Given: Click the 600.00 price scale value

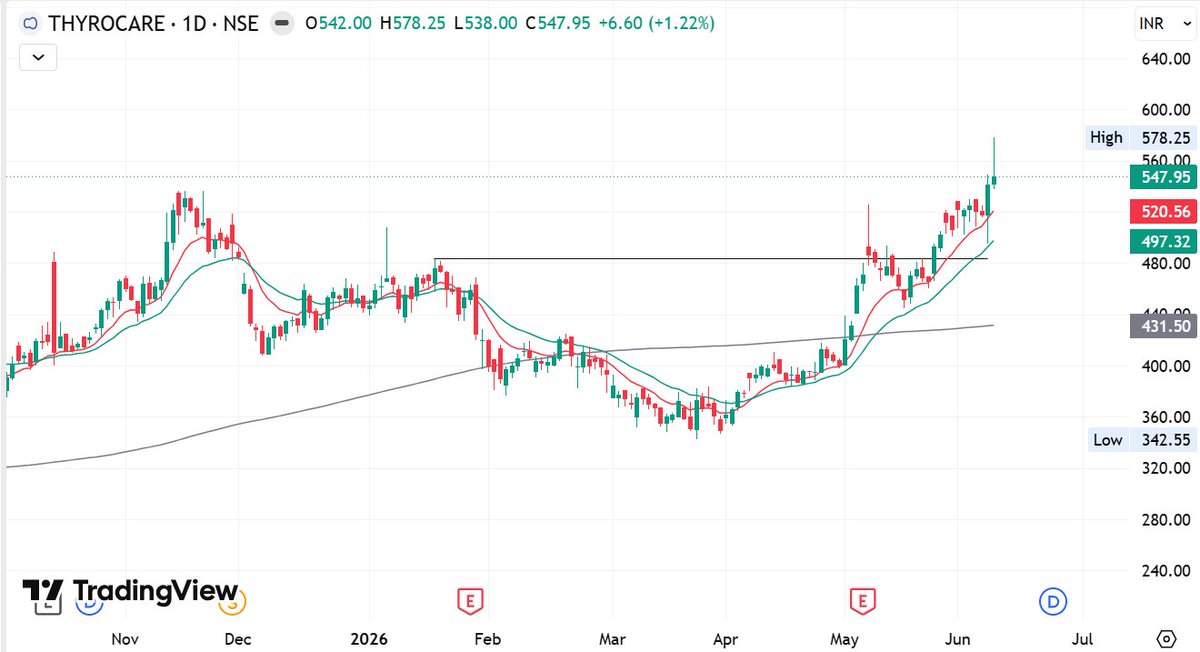Looking at the screenshot, I should (1165, 110).
